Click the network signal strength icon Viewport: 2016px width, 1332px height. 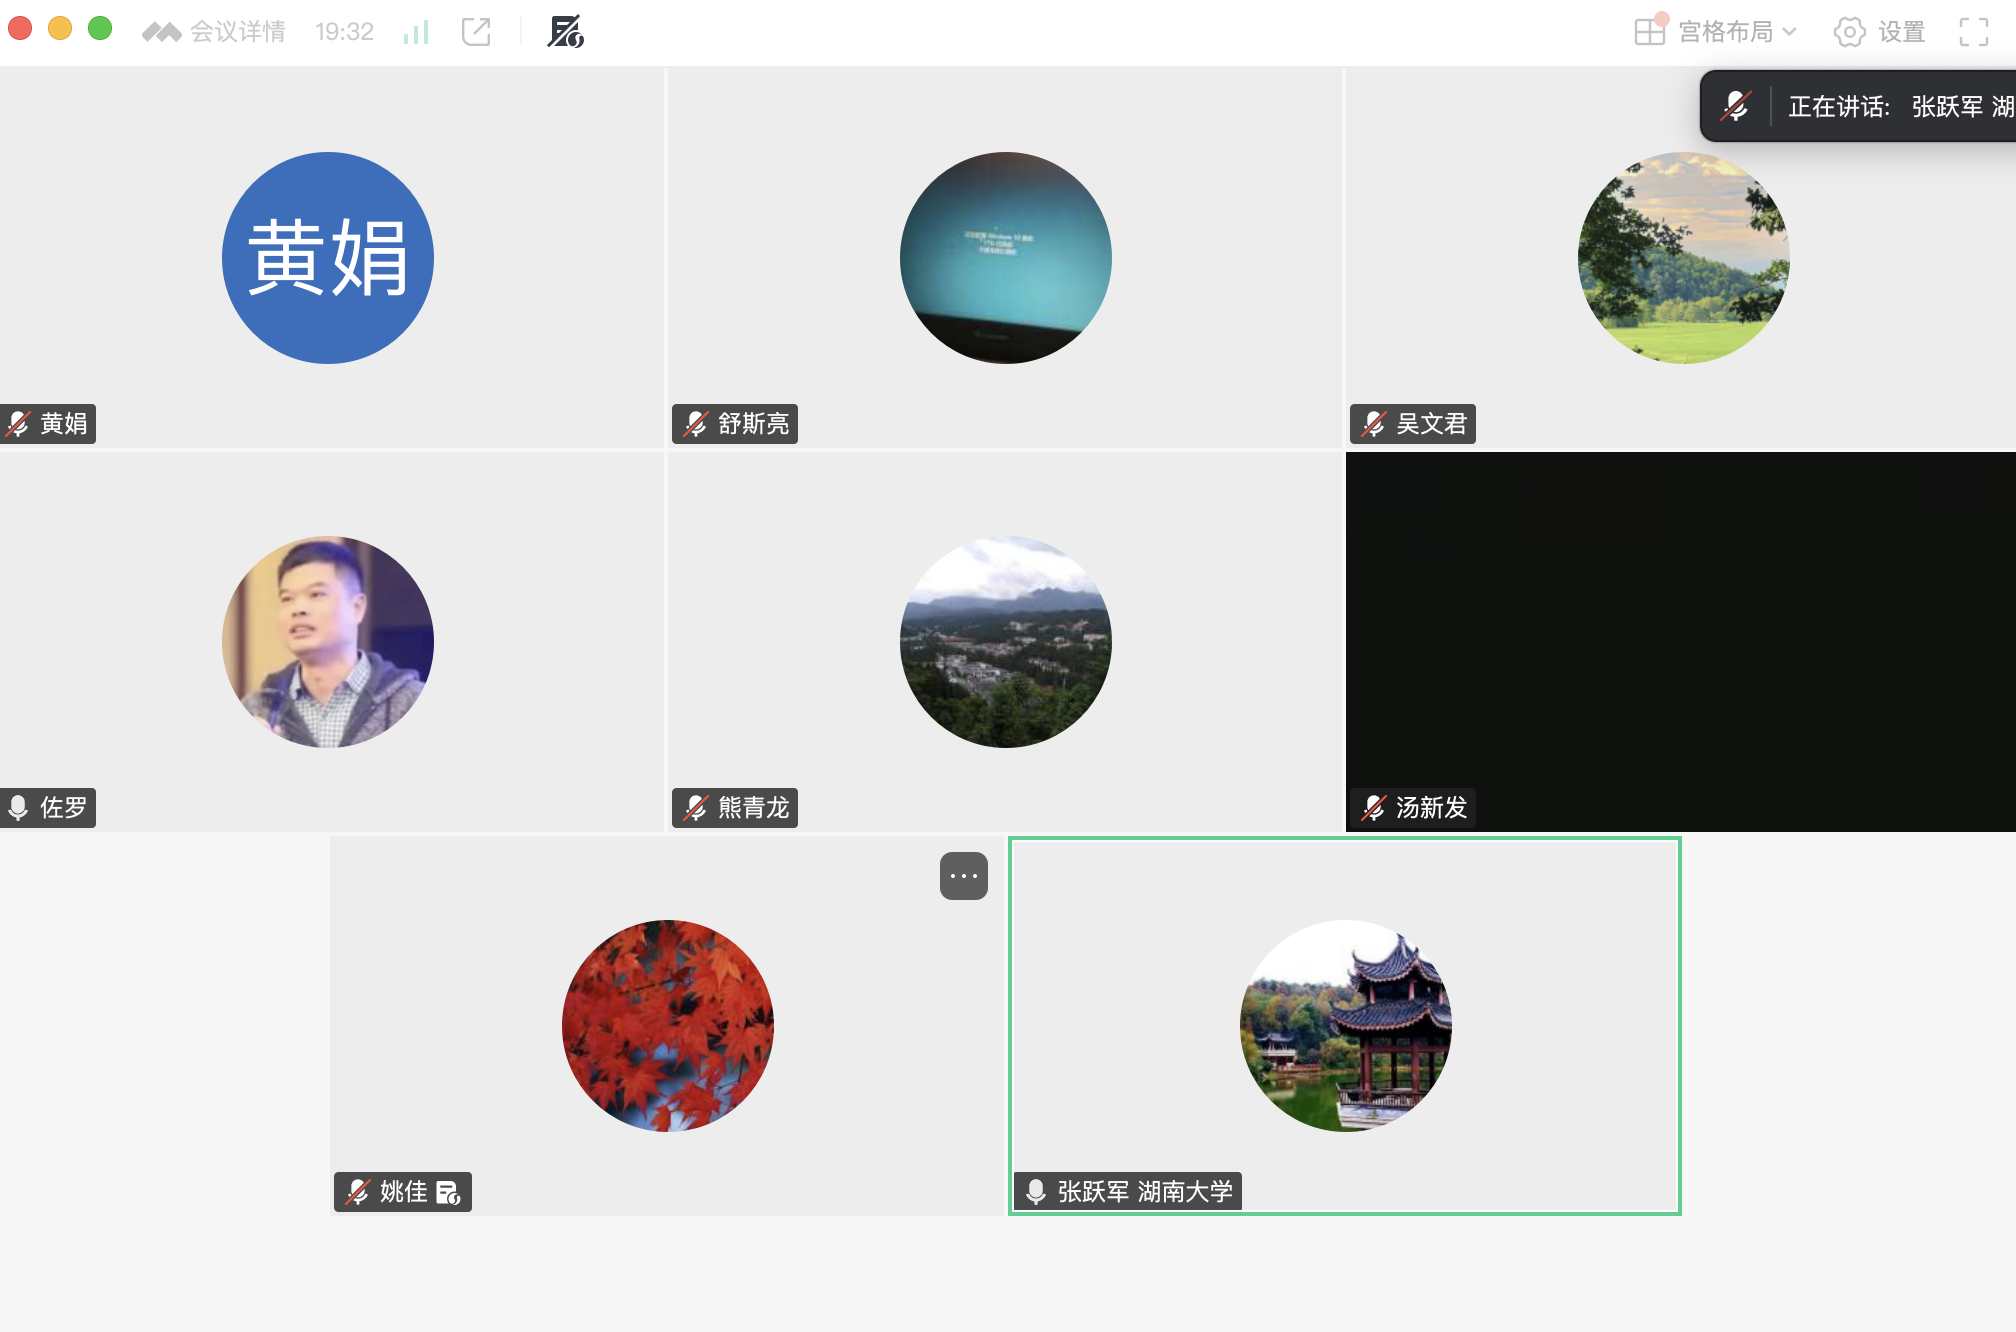pyautogui.click(x=416, y=32)
